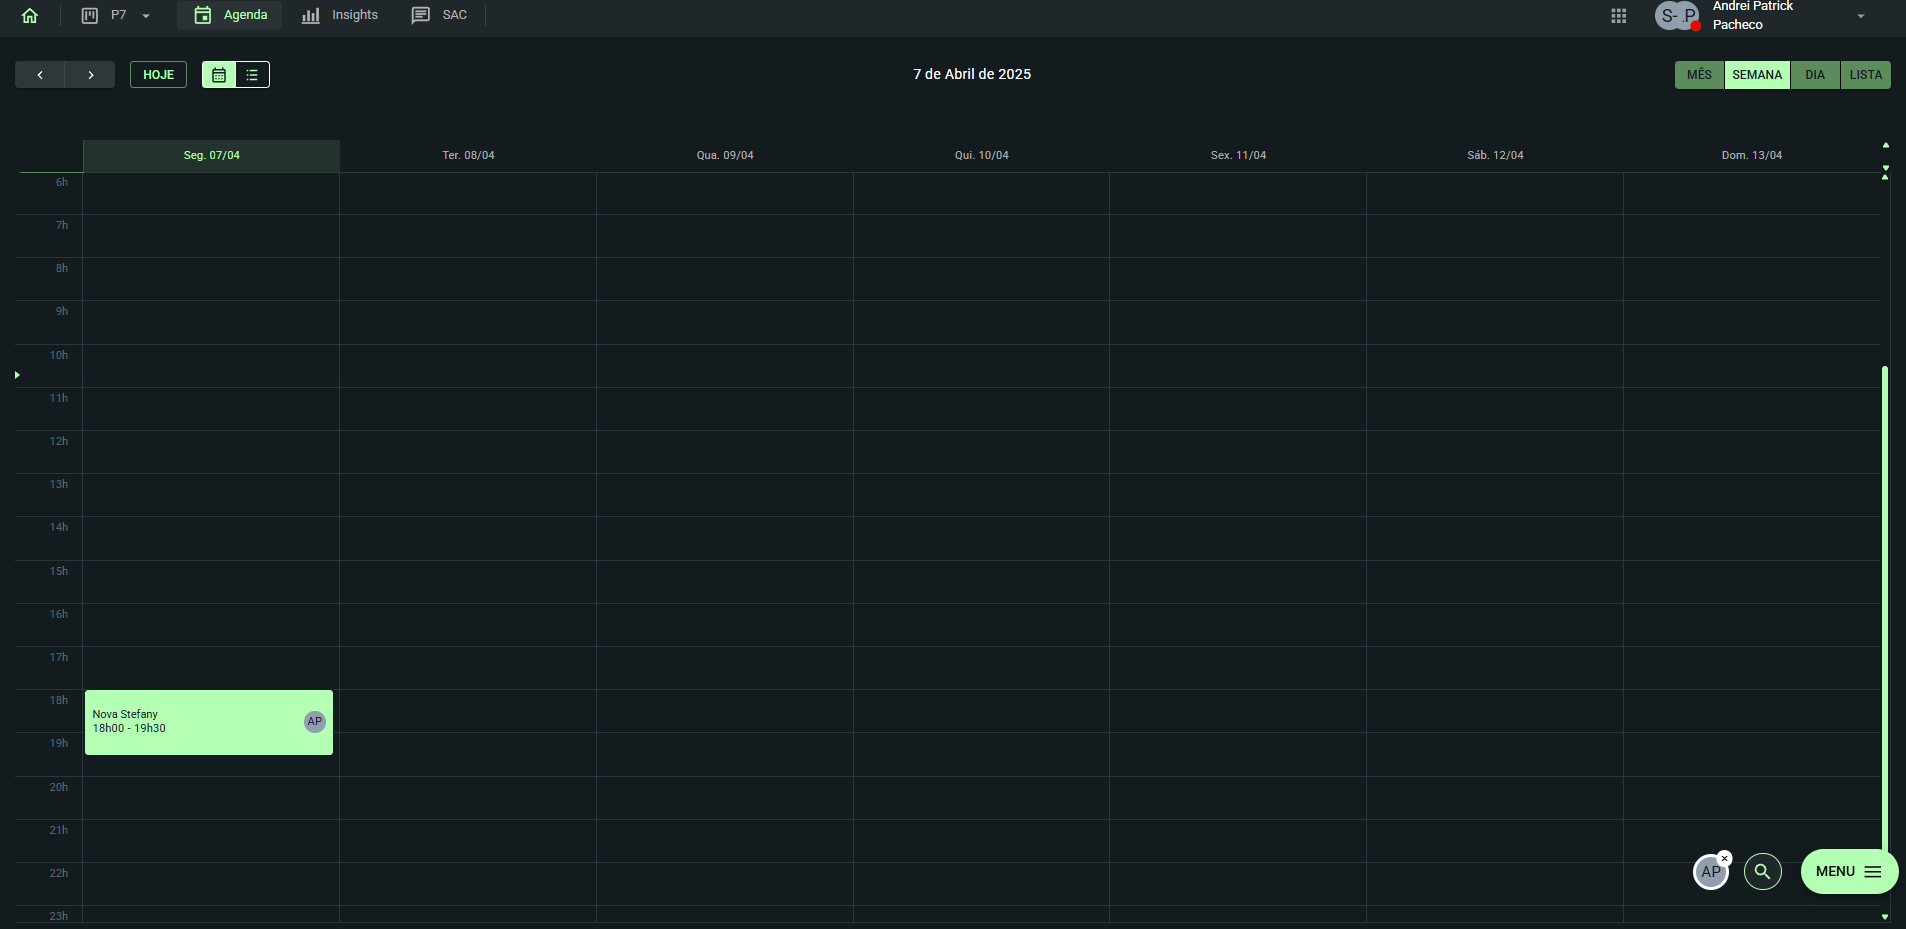This screenshot has width=1906, height=929.
Task: Select the SEMANA view option
Action: click(1756, 75)
